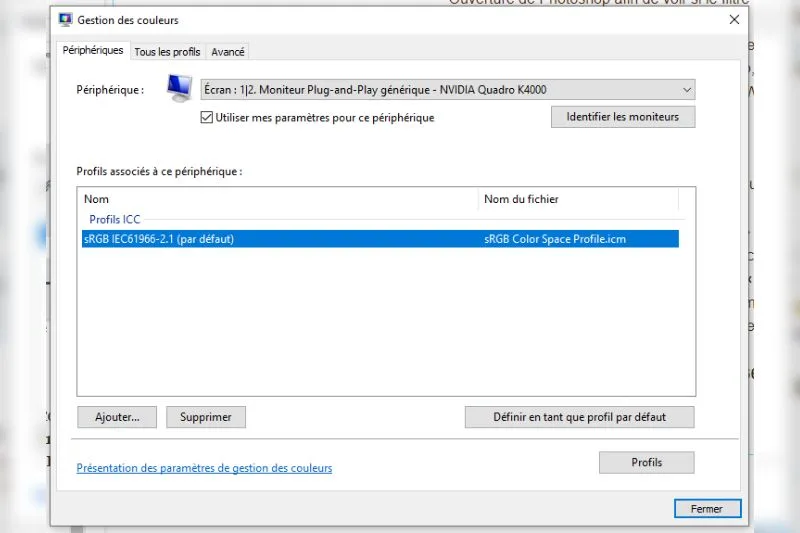Click the Supprimer button

tap(206, 417)
